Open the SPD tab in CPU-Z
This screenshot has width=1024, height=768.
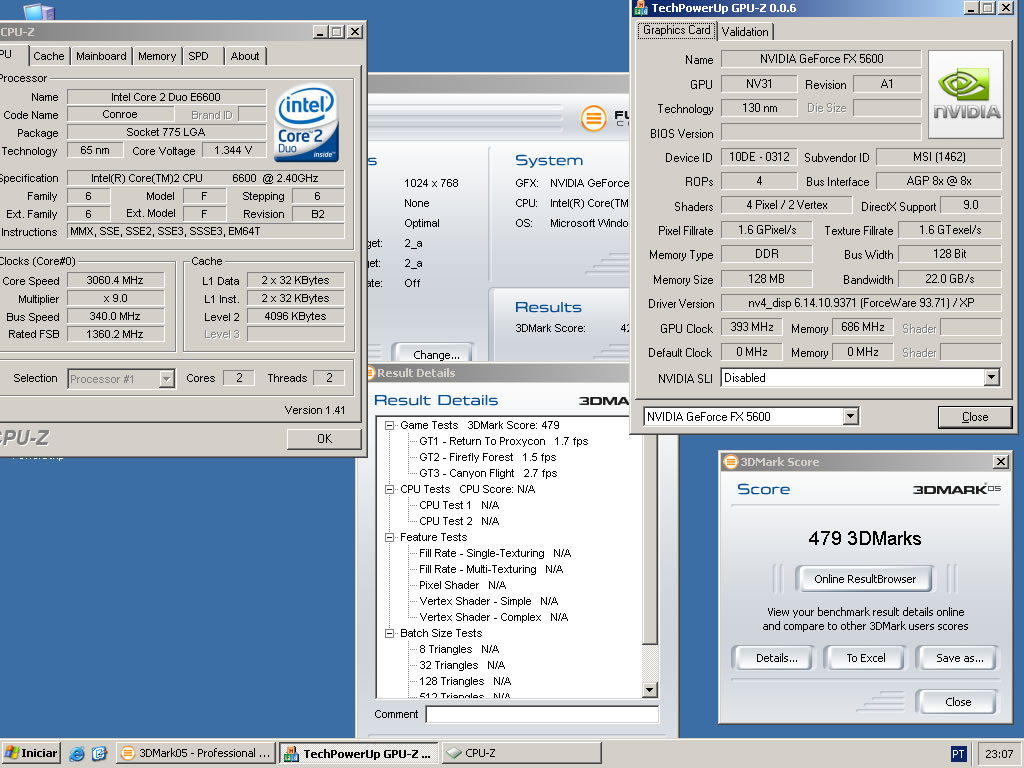(x=199, y=56)
